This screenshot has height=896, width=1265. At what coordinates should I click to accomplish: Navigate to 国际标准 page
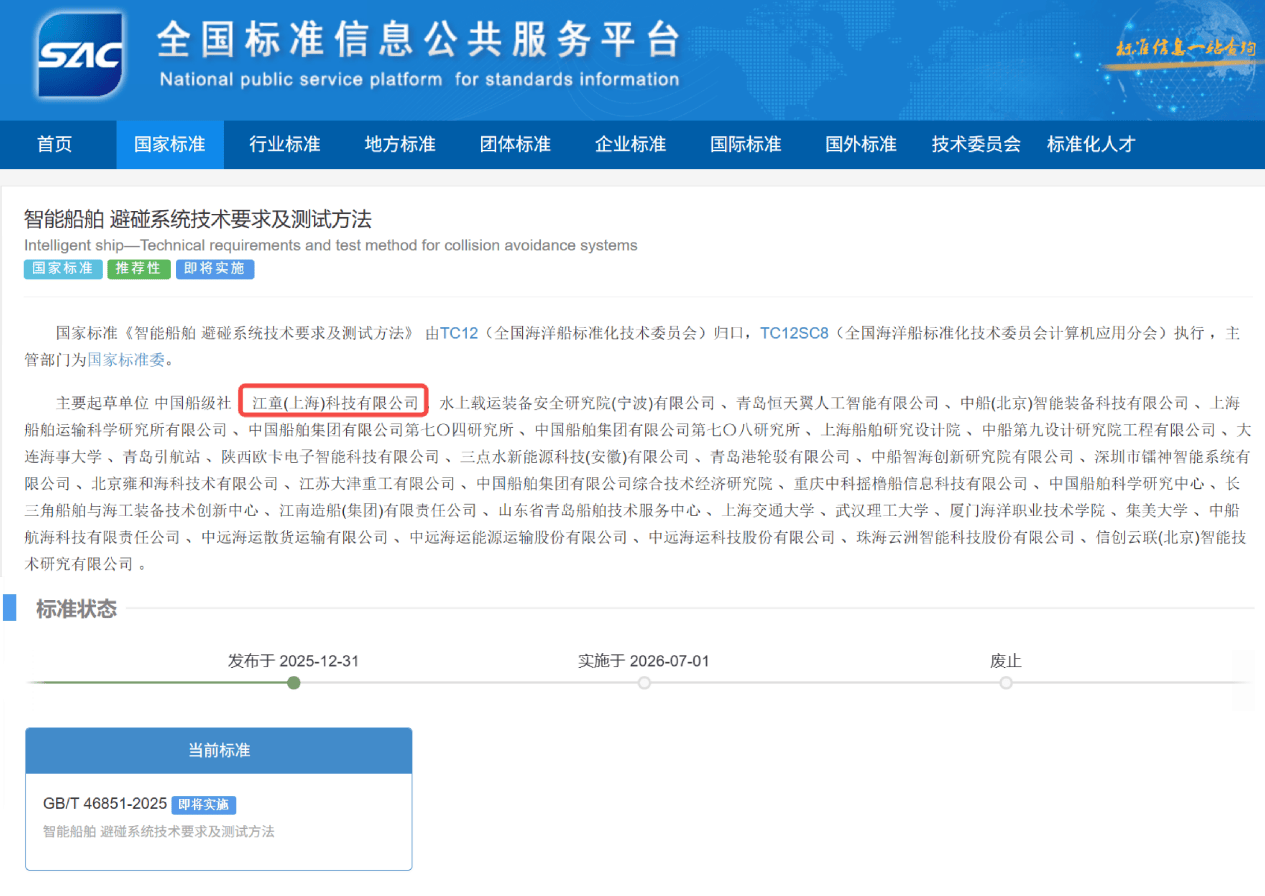pyautogui.click(x=746, y=144)
